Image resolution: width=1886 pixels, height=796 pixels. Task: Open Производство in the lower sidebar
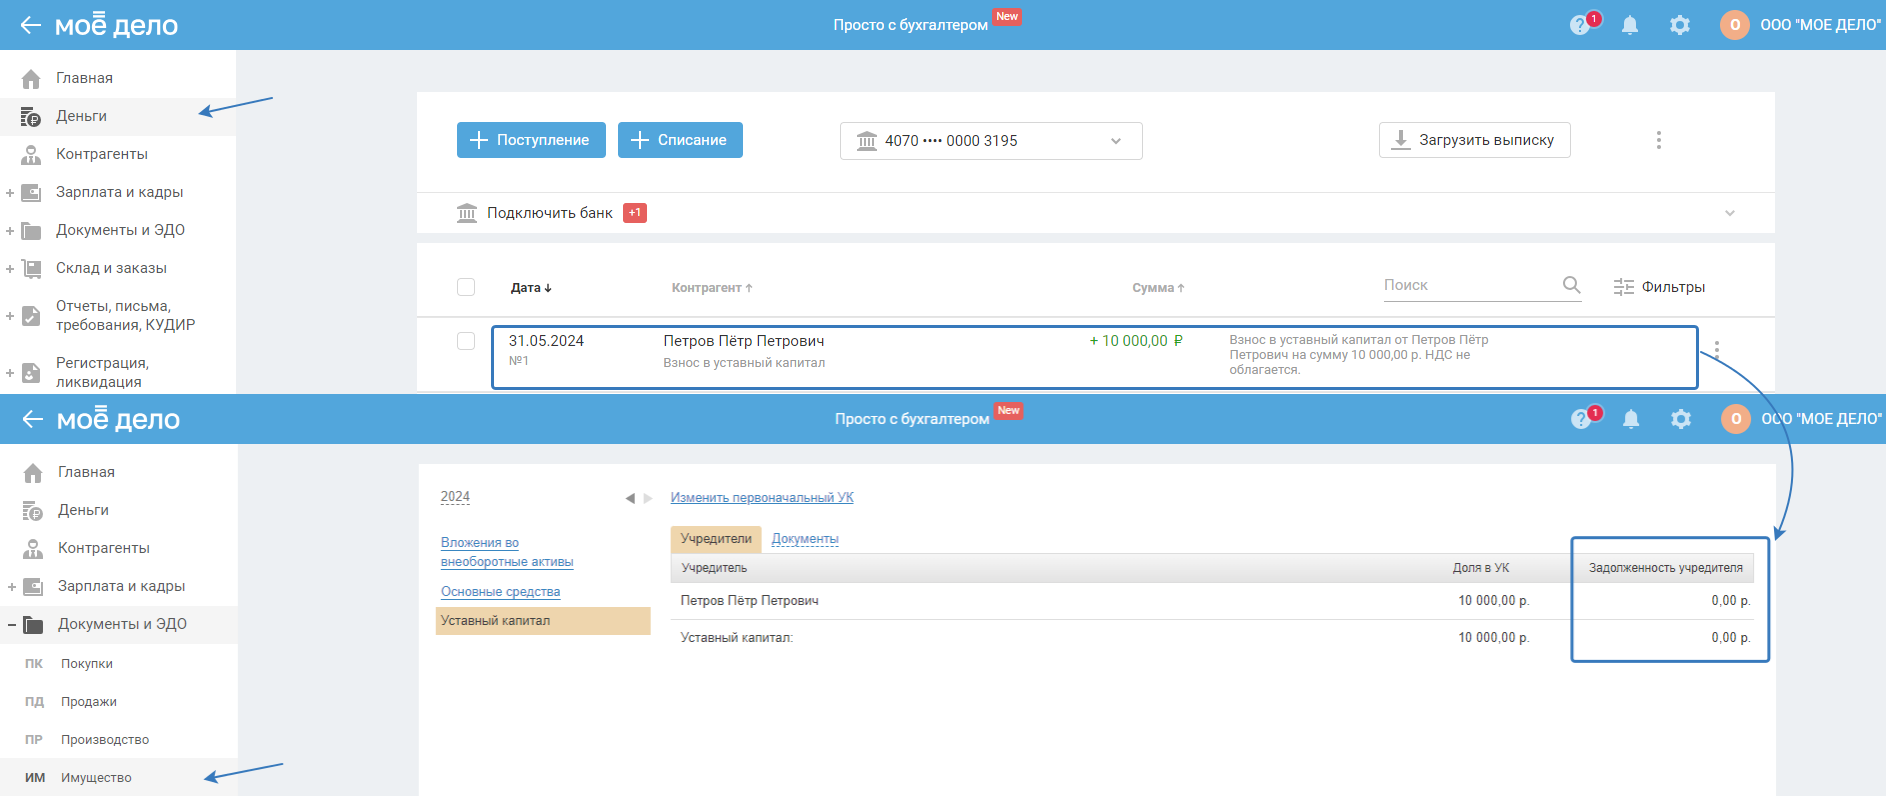pyautogui.click(x=105, y=740)
